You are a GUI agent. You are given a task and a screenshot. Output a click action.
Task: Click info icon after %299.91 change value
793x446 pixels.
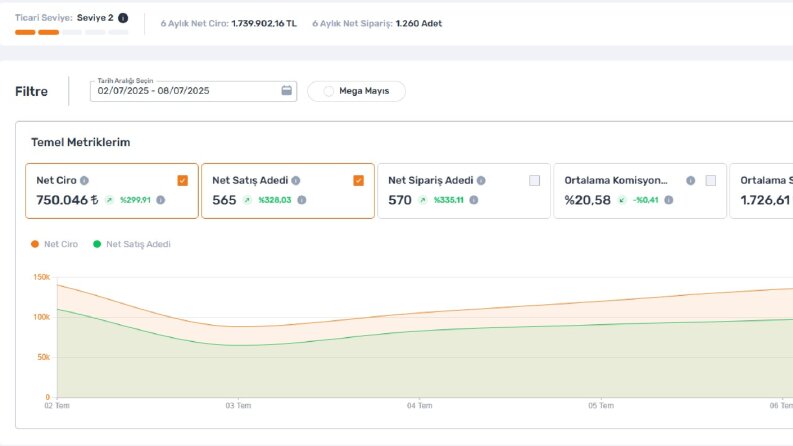(160, 200)
